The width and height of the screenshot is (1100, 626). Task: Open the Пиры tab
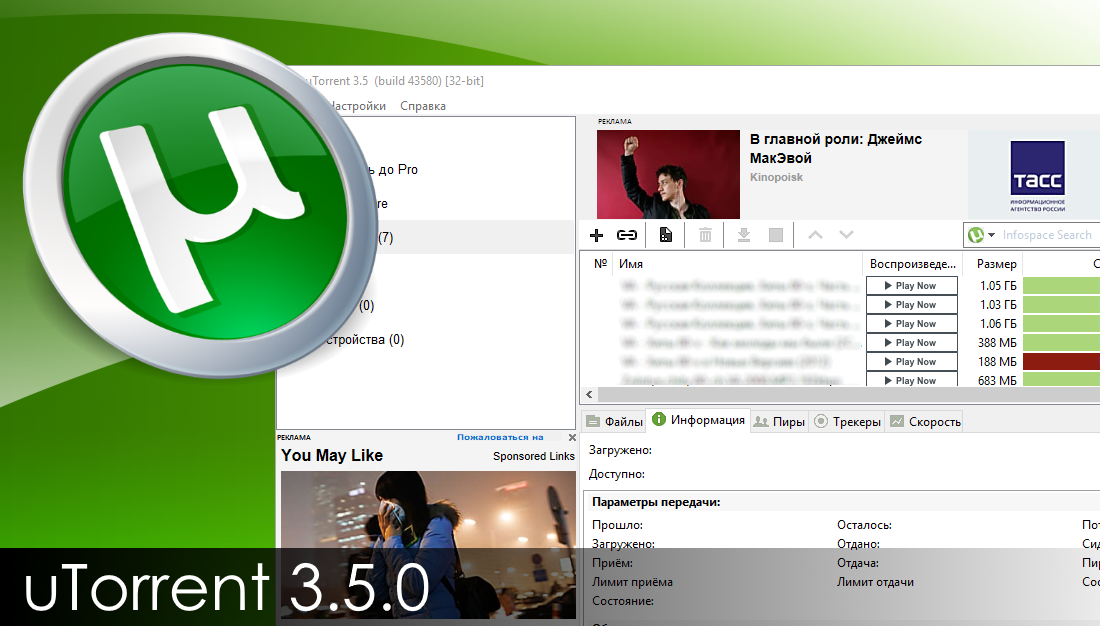pos(779,421)
